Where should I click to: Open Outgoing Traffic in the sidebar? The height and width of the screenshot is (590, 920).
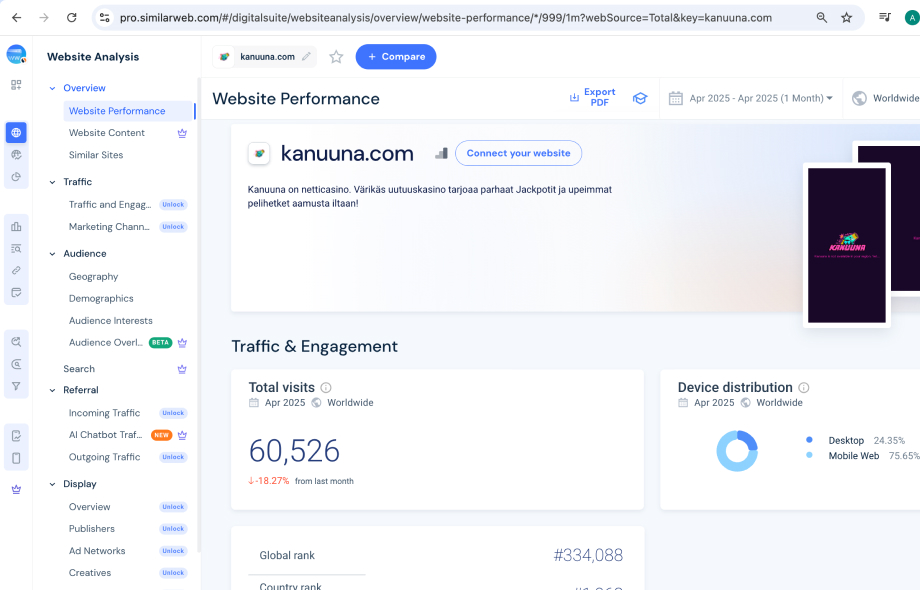pyautogui.click(x=104, y=457)
